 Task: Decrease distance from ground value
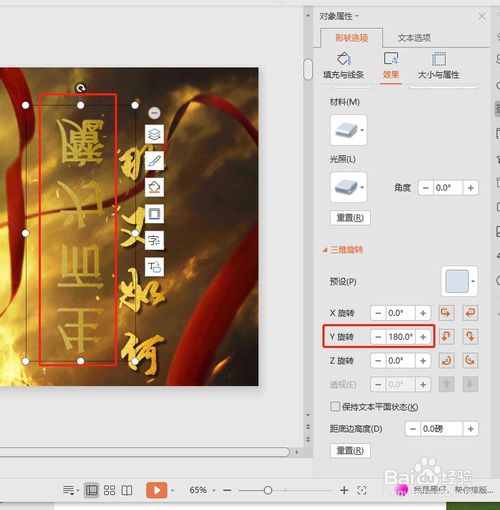413,429
